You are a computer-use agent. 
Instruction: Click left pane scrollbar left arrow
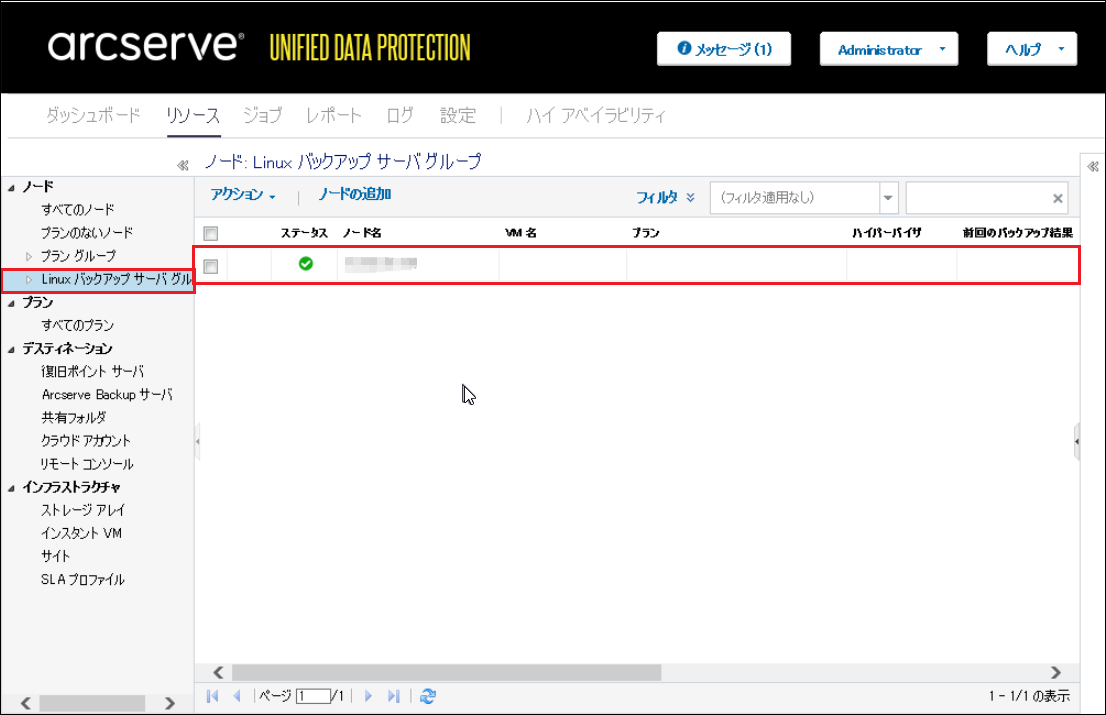[25, 703]
